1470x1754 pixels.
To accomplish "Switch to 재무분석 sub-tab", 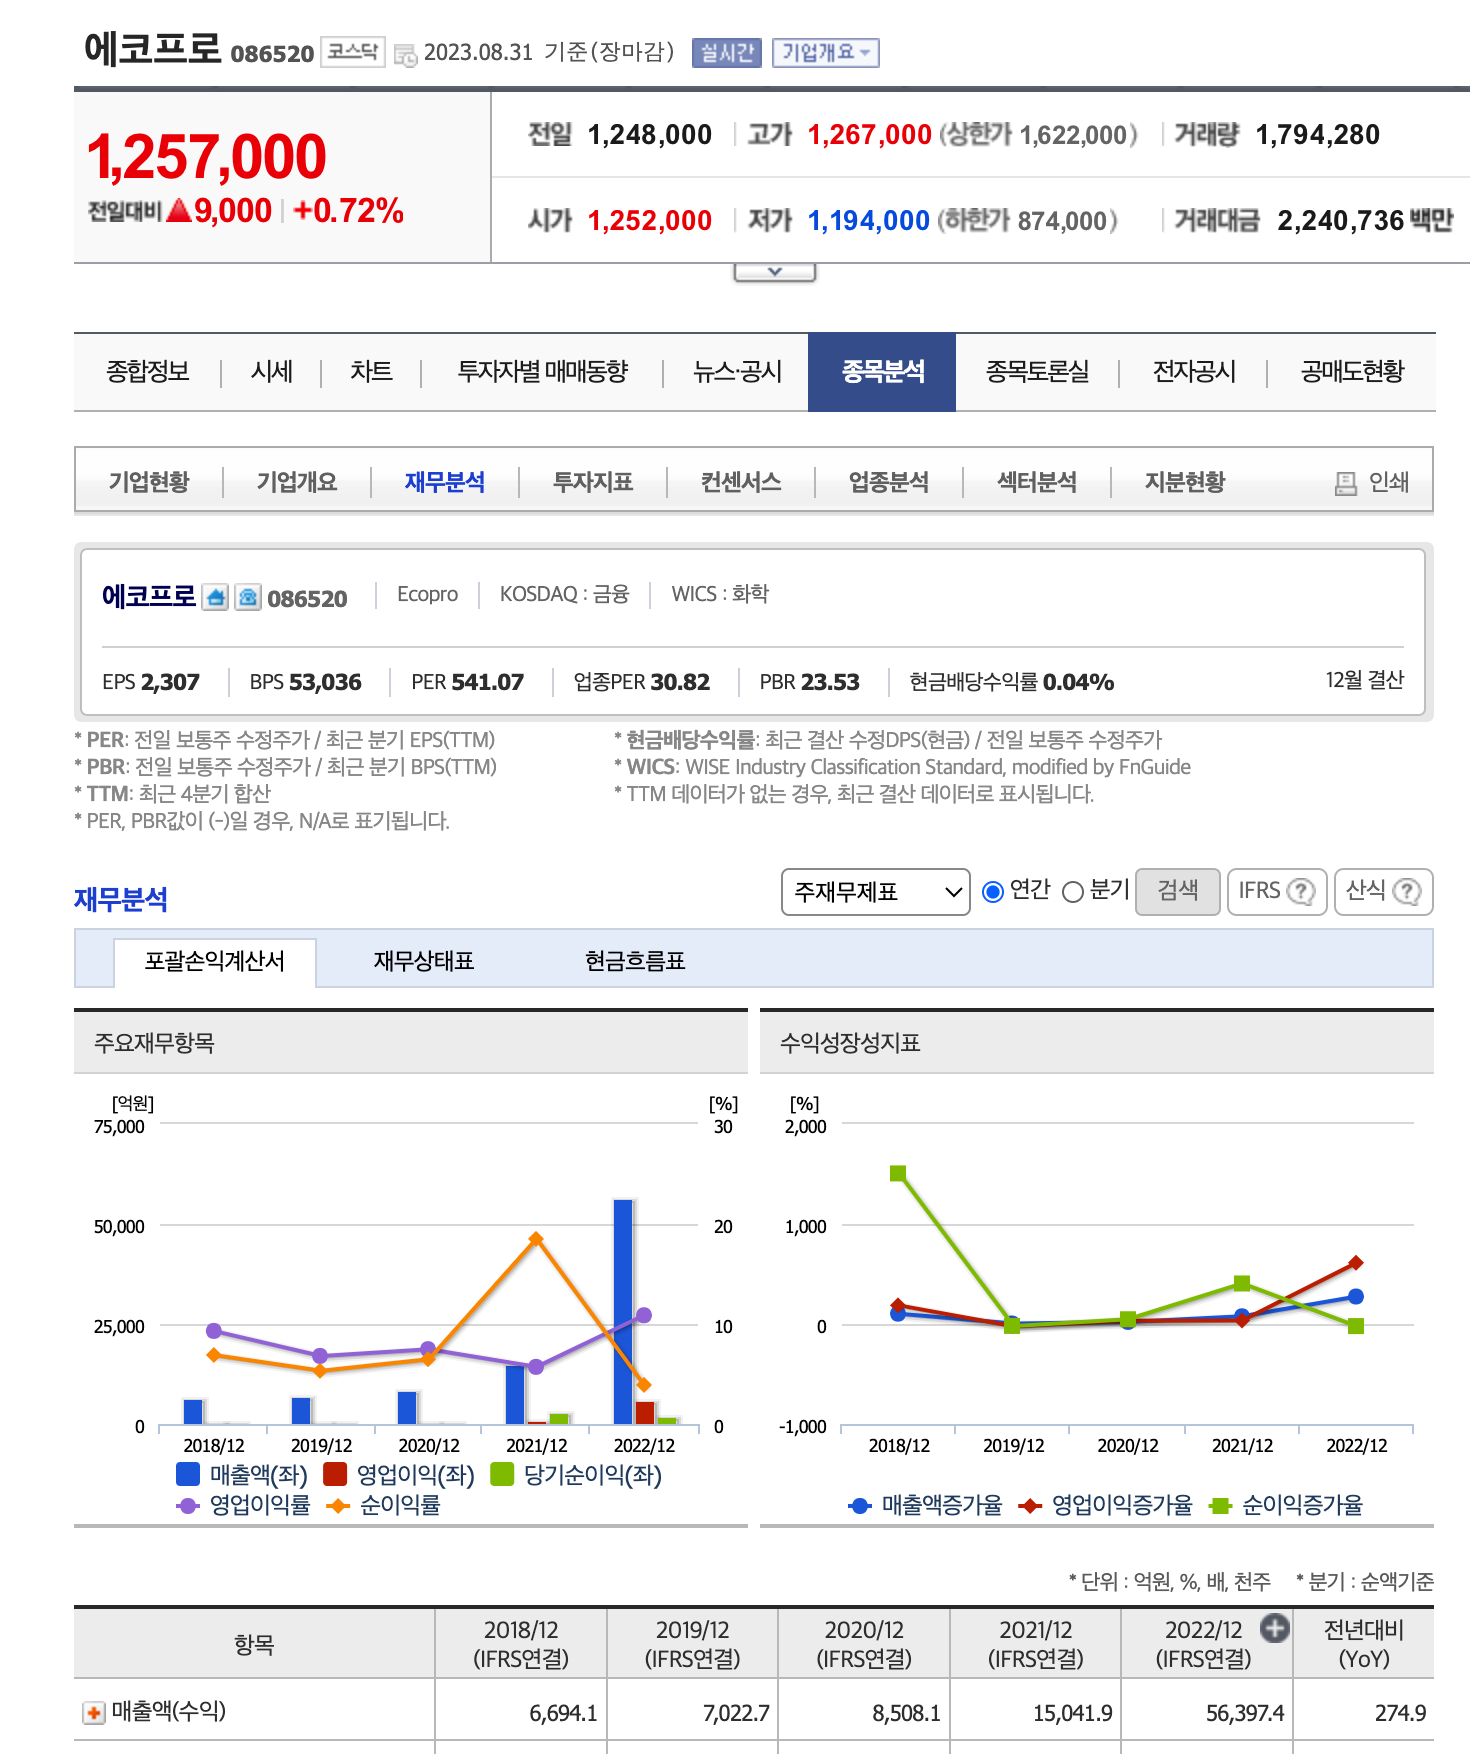I will pyautogui.click(x=445, y=482).
